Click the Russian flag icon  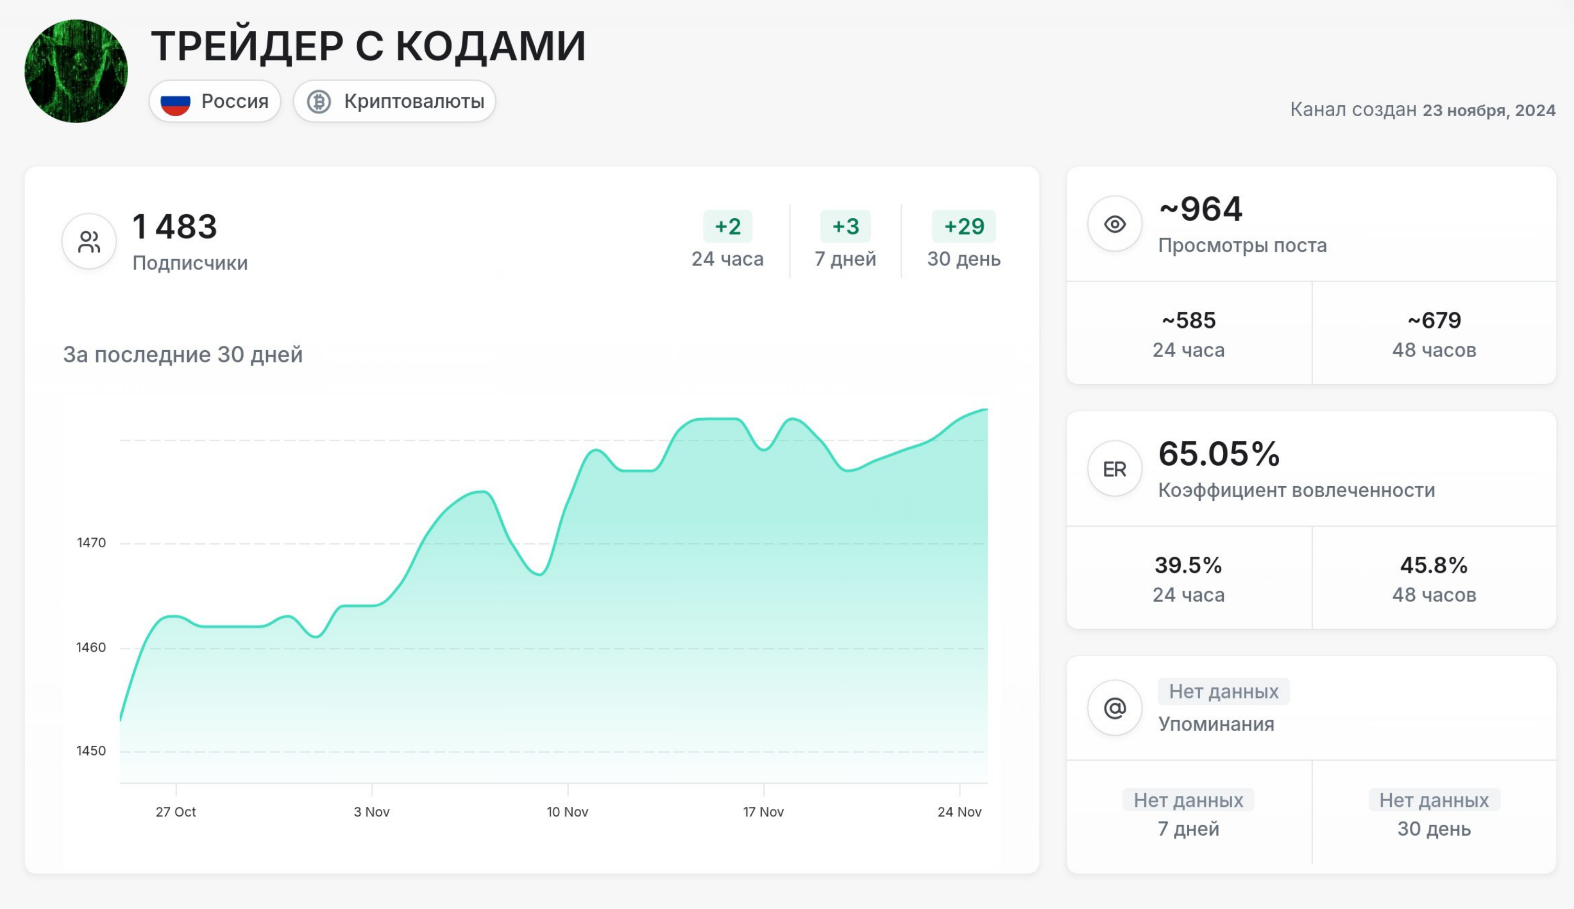point(176,102)
